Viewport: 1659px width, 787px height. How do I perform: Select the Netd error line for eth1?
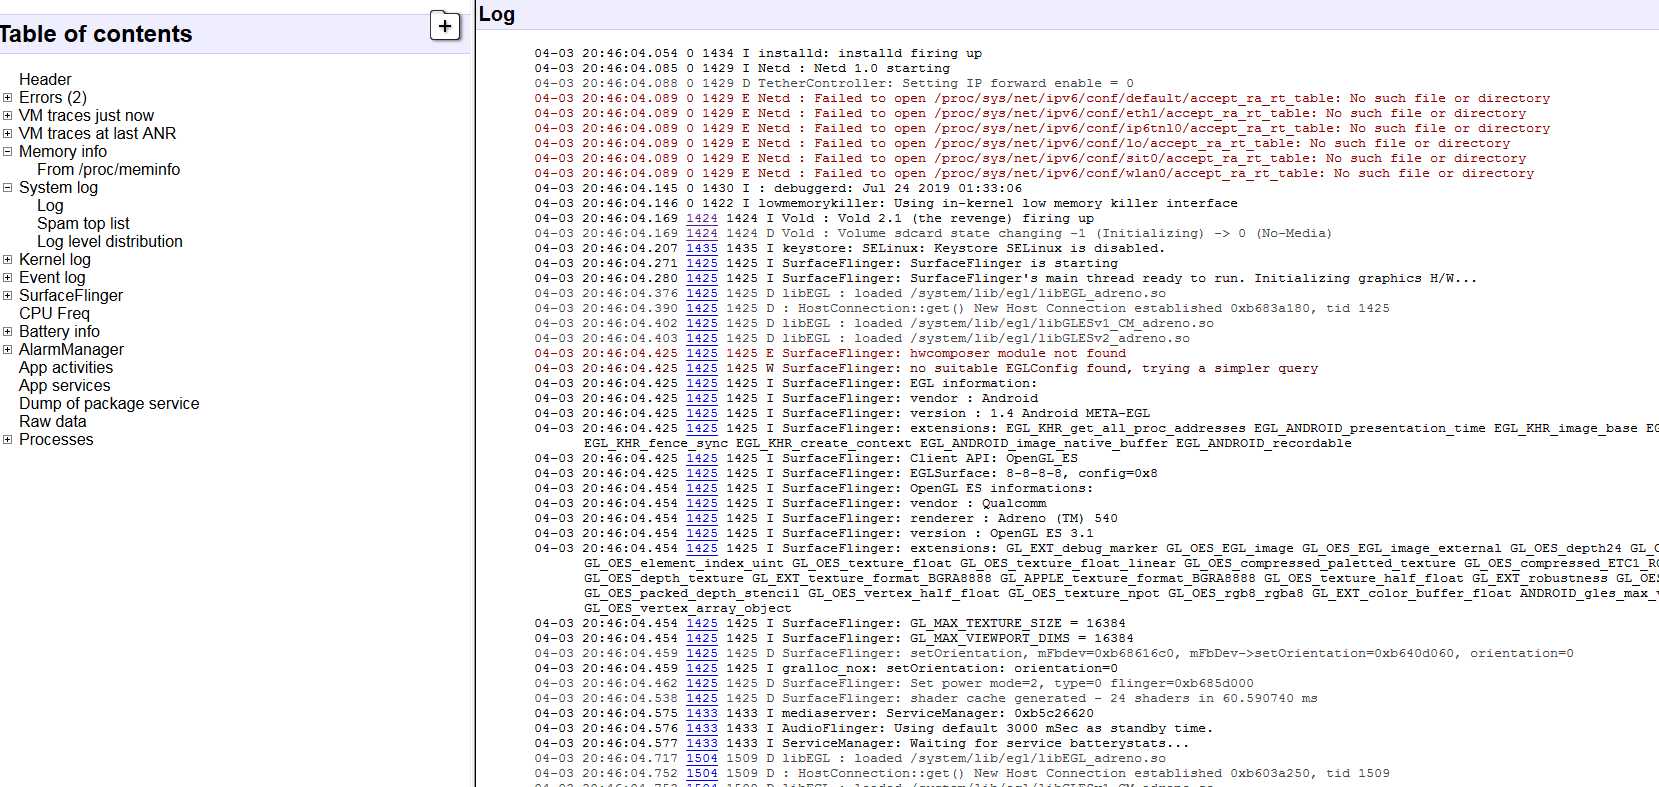pyautogui.click(x=1030, y=113)
